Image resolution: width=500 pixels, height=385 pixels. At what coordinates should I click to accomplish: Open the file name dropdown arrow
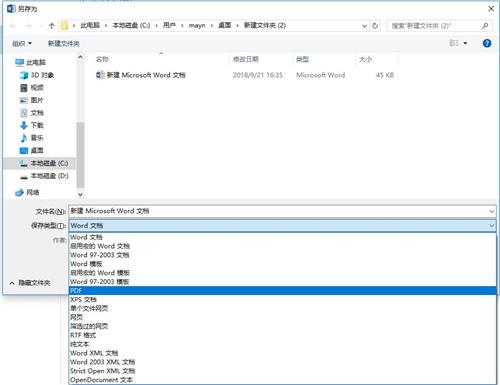click(x=491, y=211)
